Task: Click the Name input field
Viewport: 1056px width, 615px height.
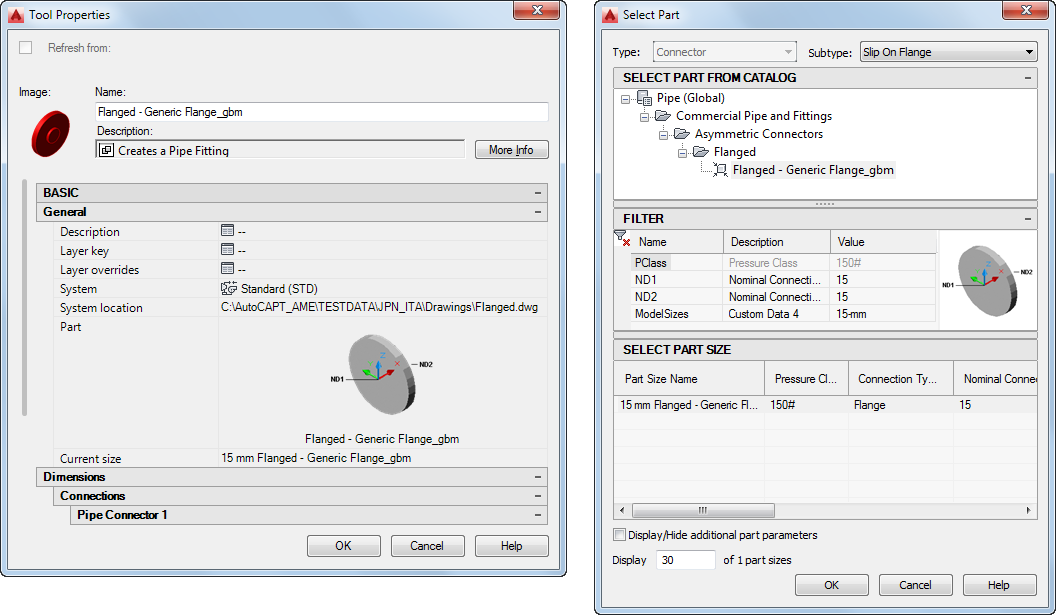Action: 322,112
